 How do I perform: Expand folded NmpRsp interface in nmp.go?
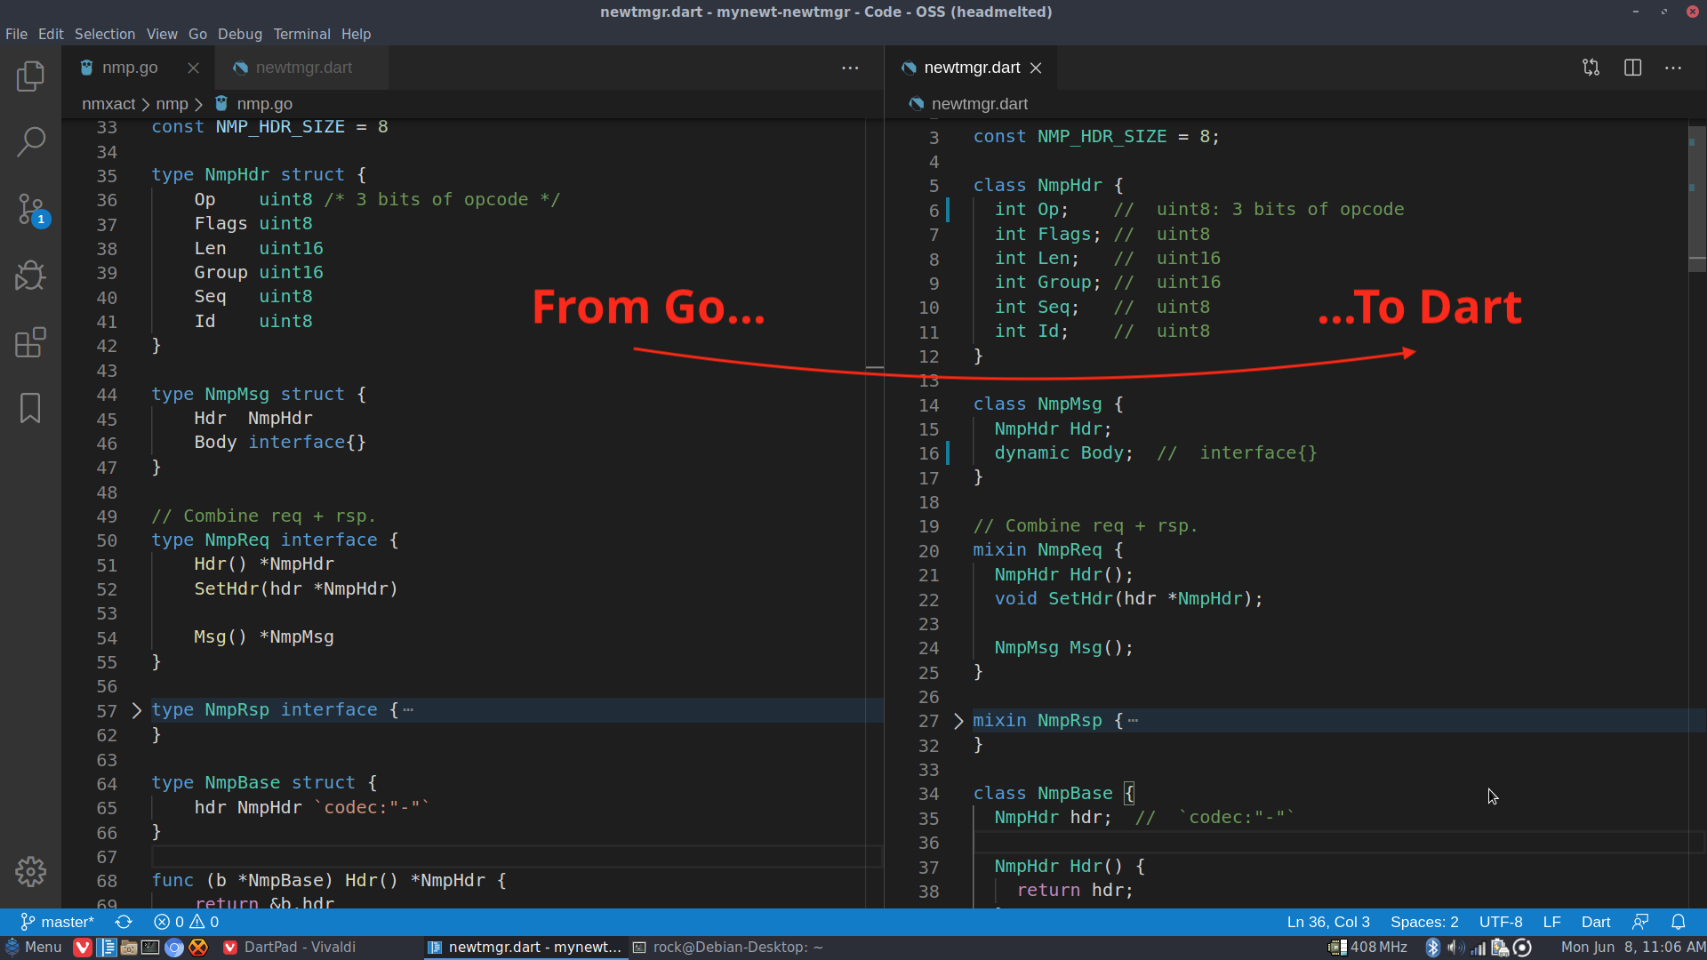[x=137, y=710]
